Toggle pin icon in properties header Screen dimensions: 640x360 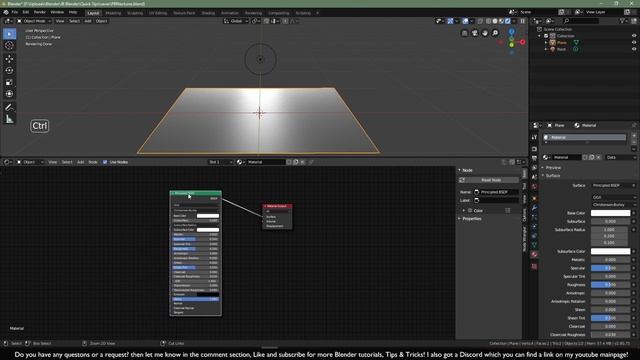634,125
